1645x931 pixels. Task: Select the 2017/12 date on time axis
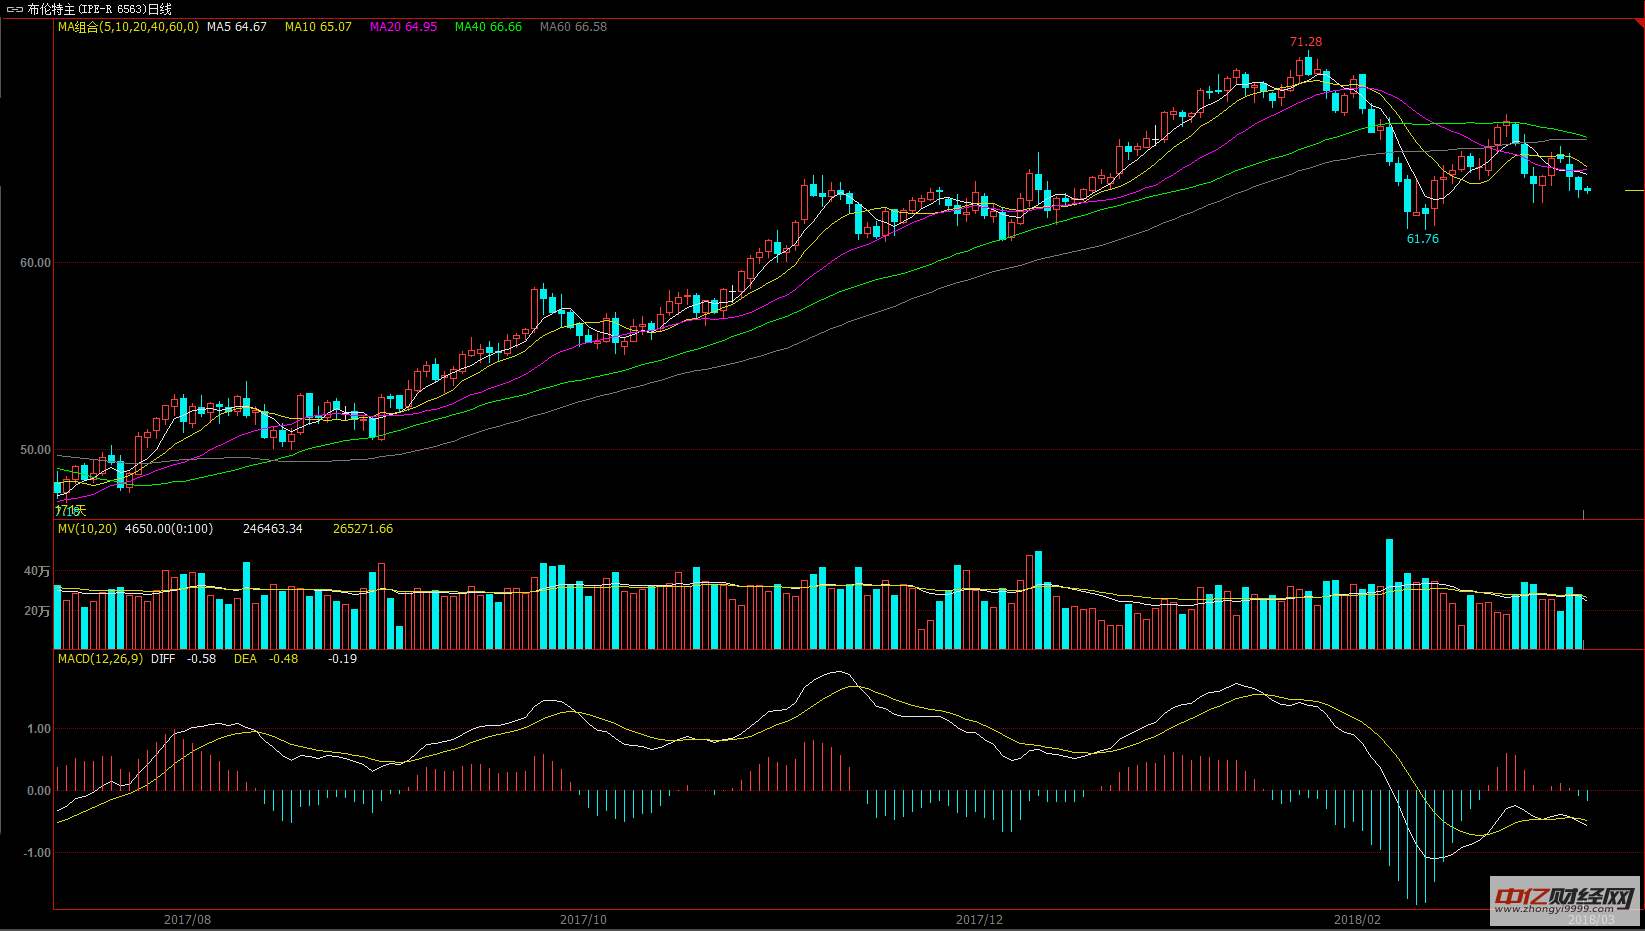click(979, 920)
